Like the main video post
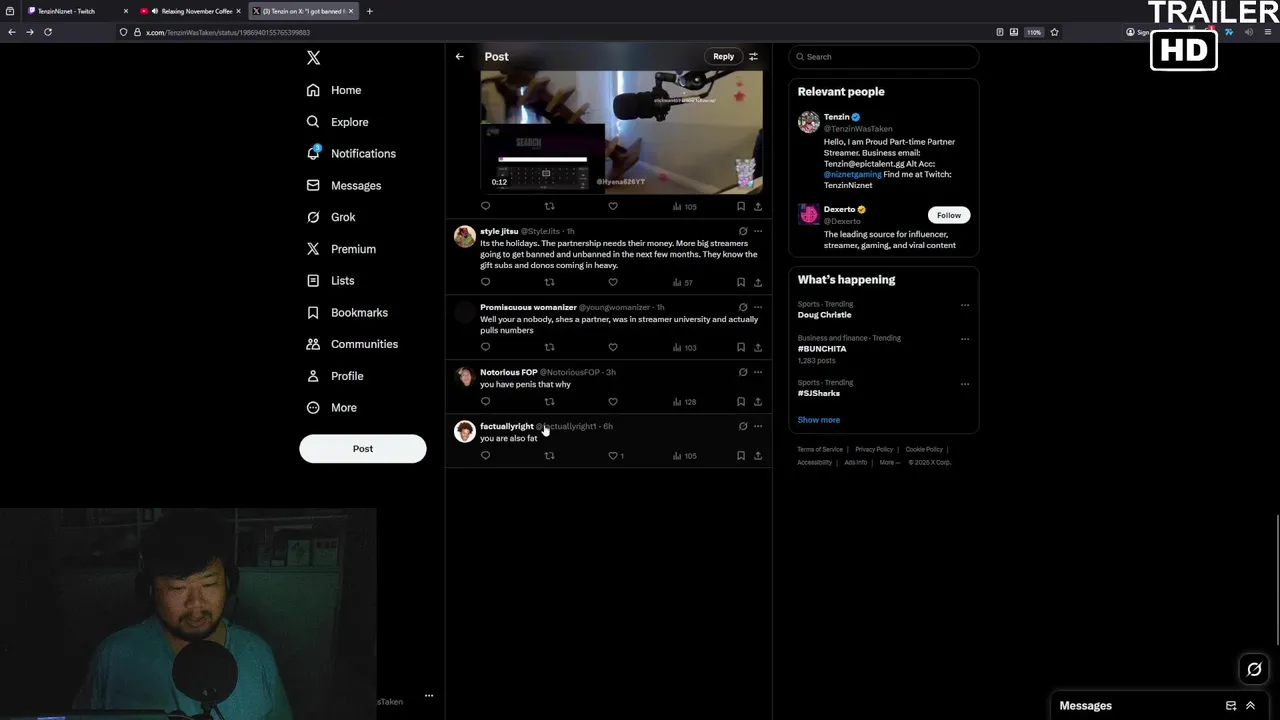The image size is (1280, 720). tap(613, 206)
